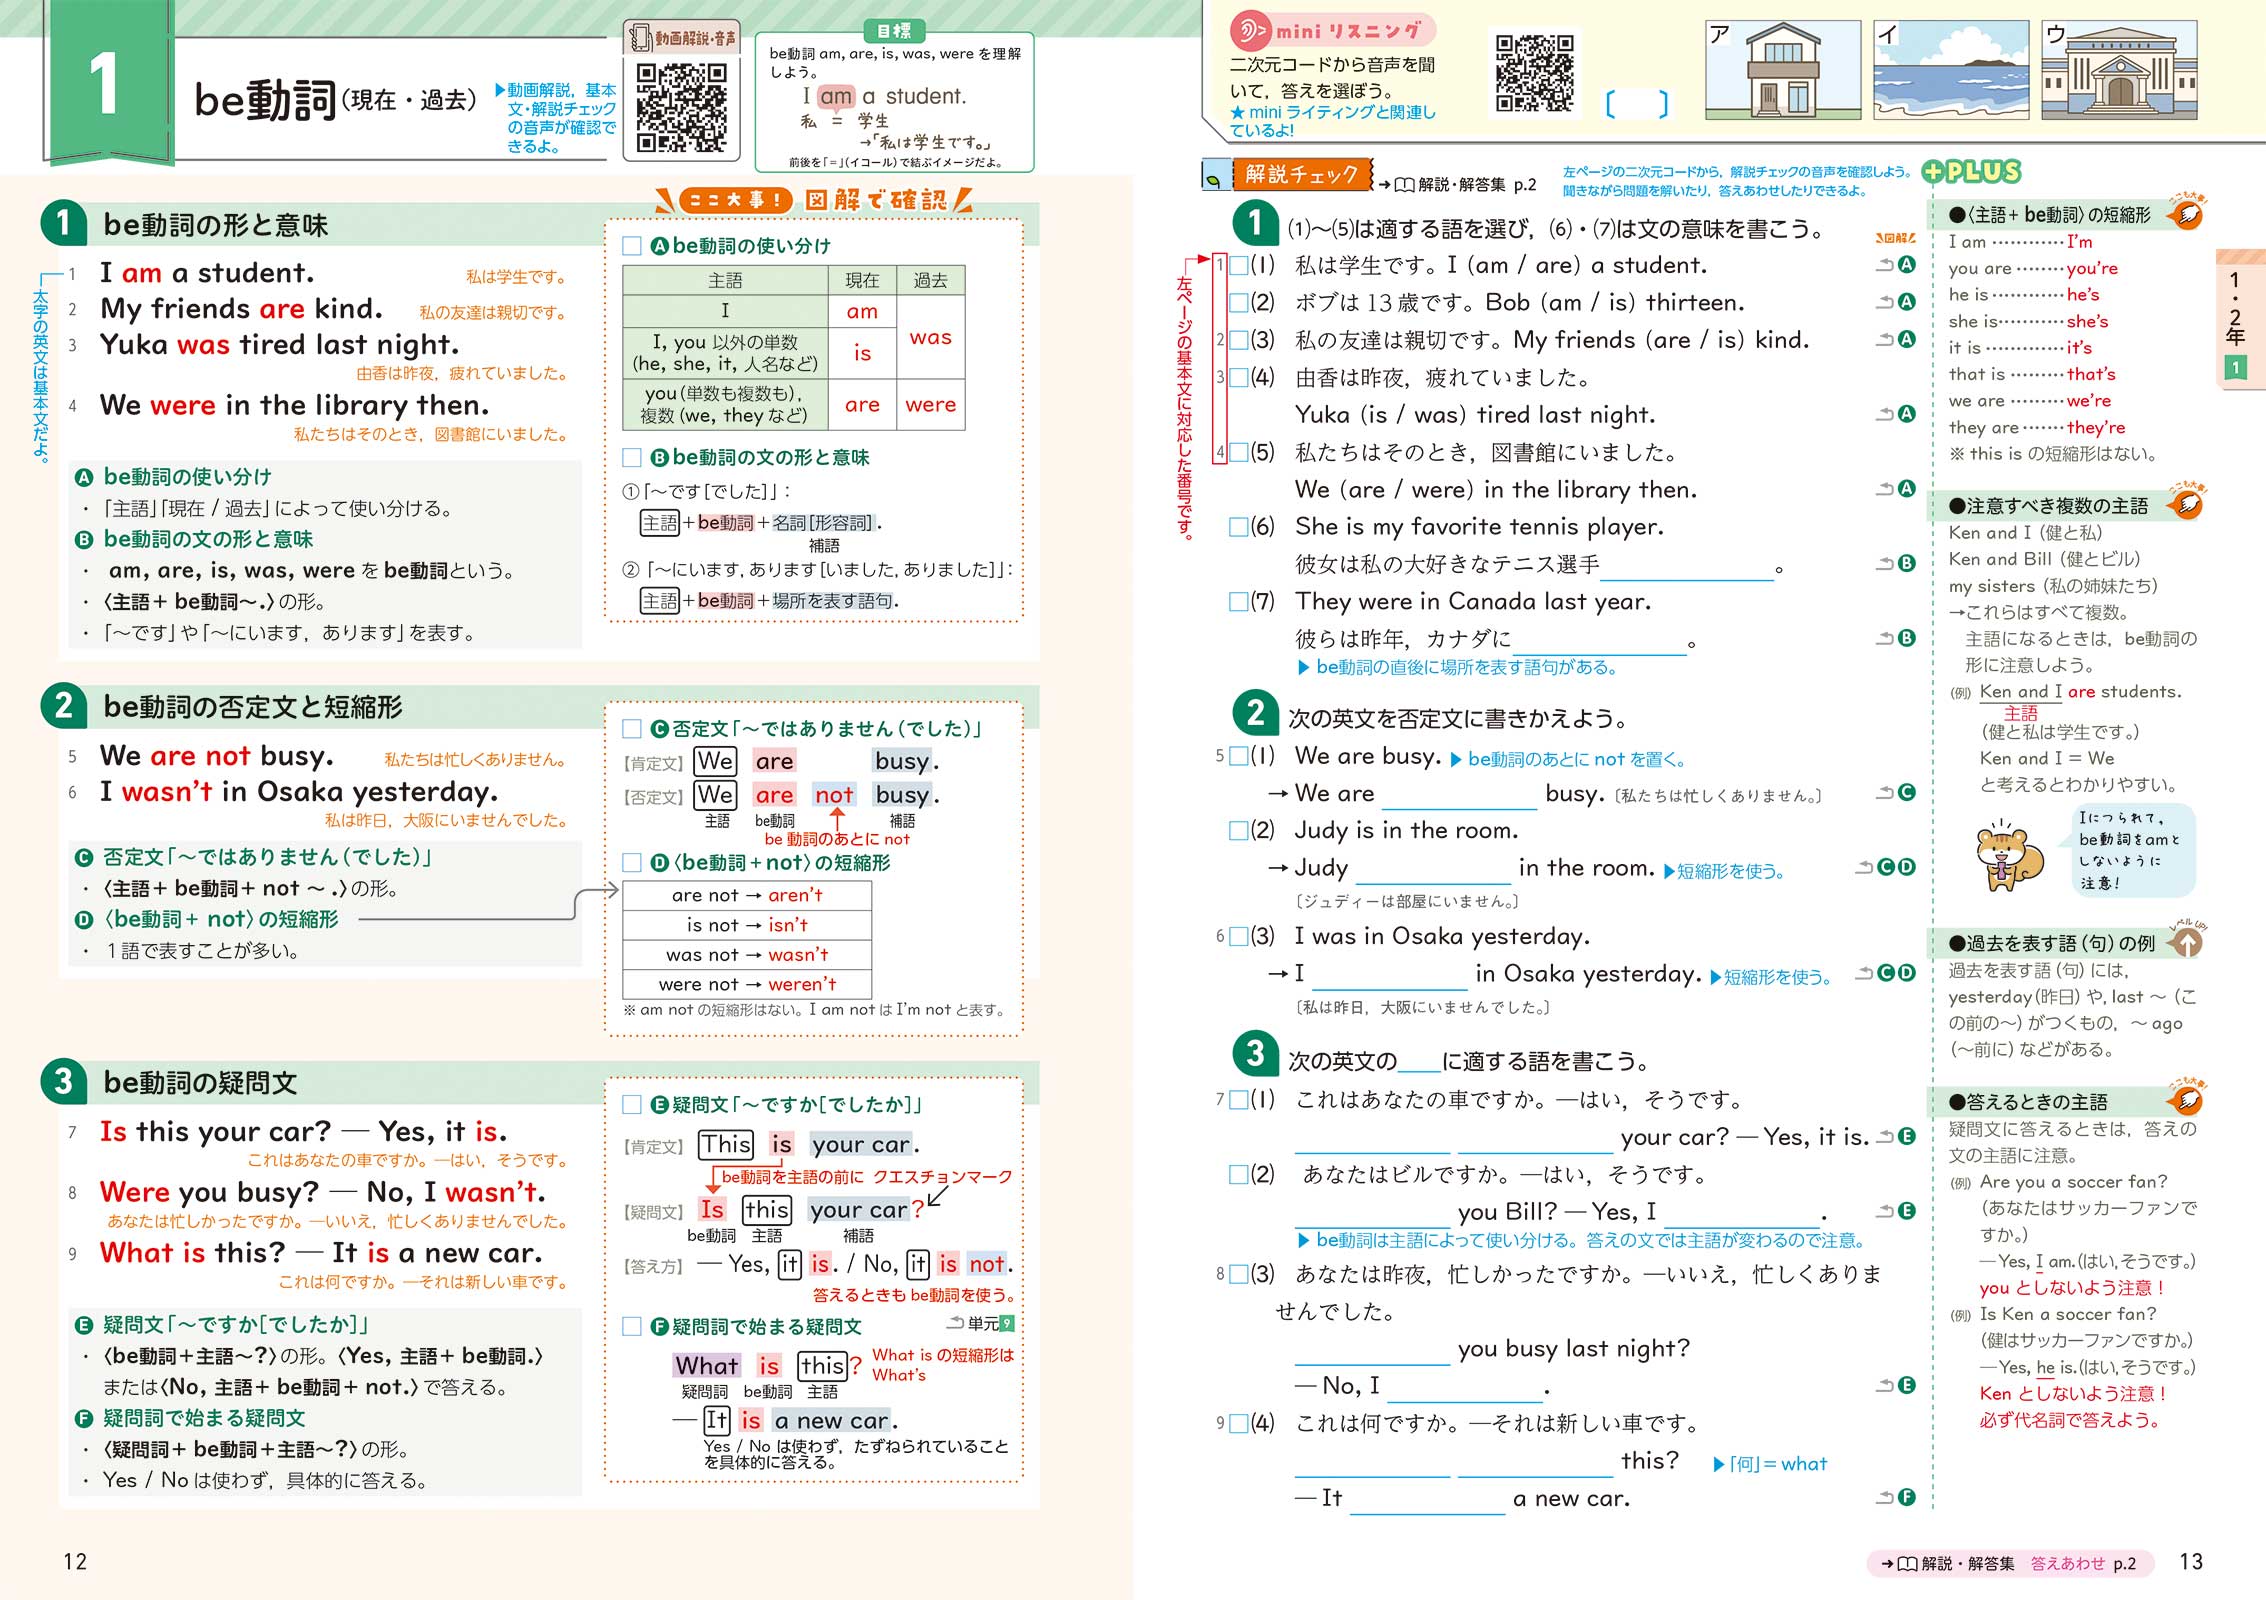Check the Ⓑ be動詞の文の形と意味 box
Image resolution: width=2266 pixels, height=1600 pixels.
pos(632,458)
